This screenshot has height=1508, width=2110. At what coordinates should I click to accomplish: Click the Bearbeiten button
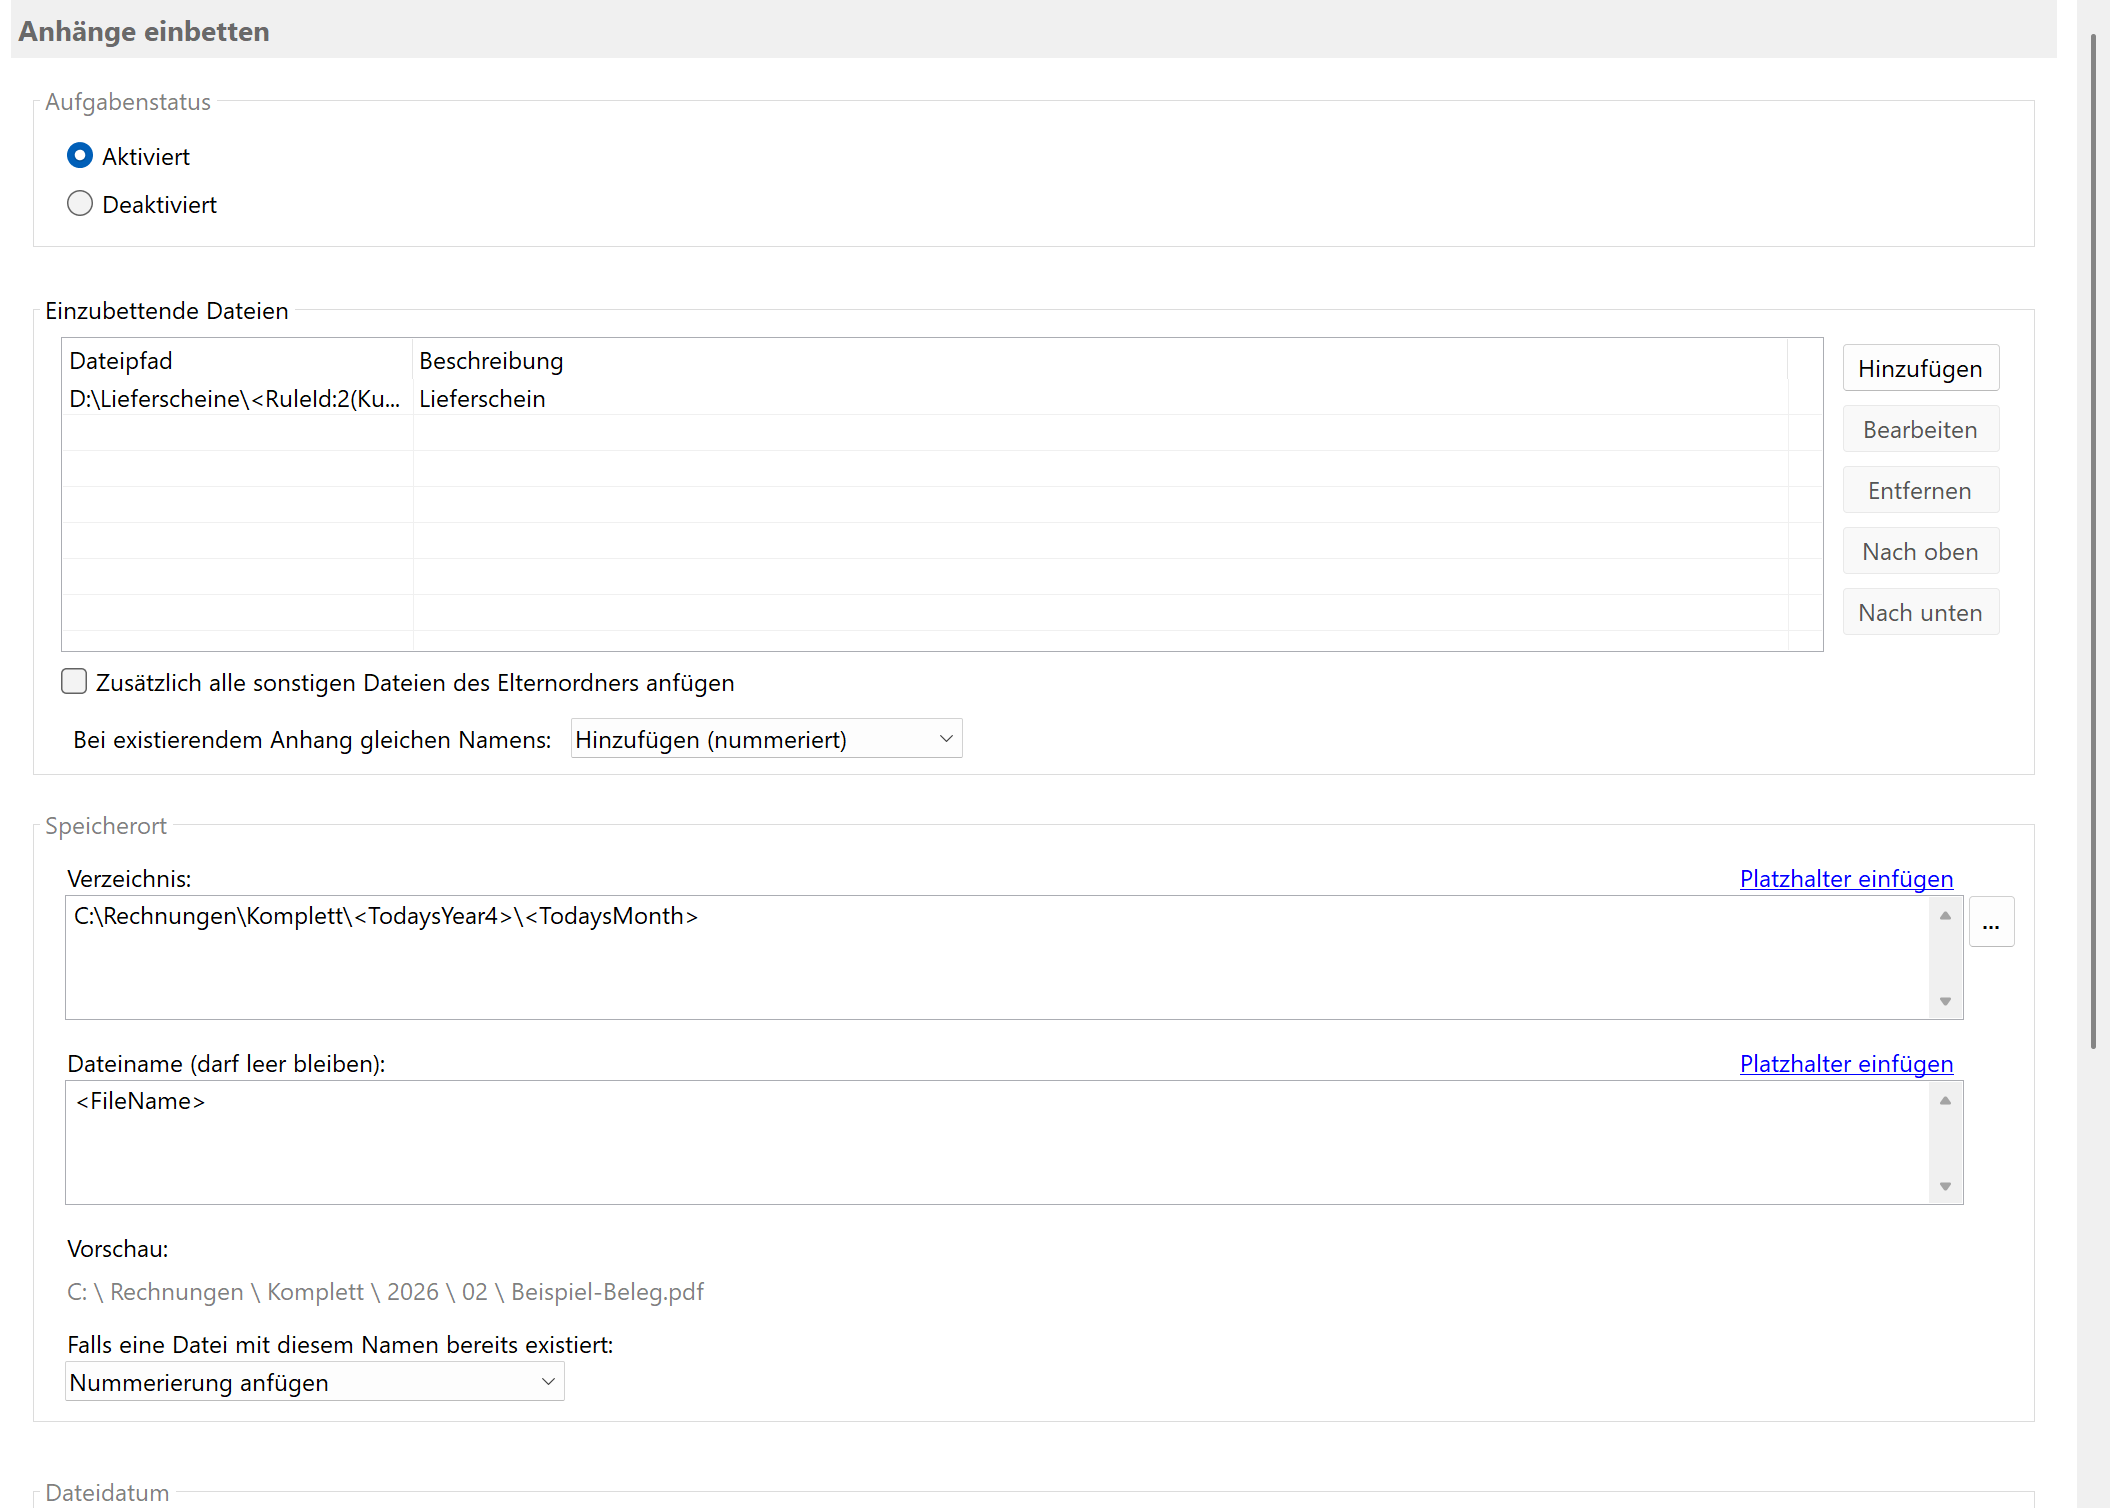pos(1919,429)
